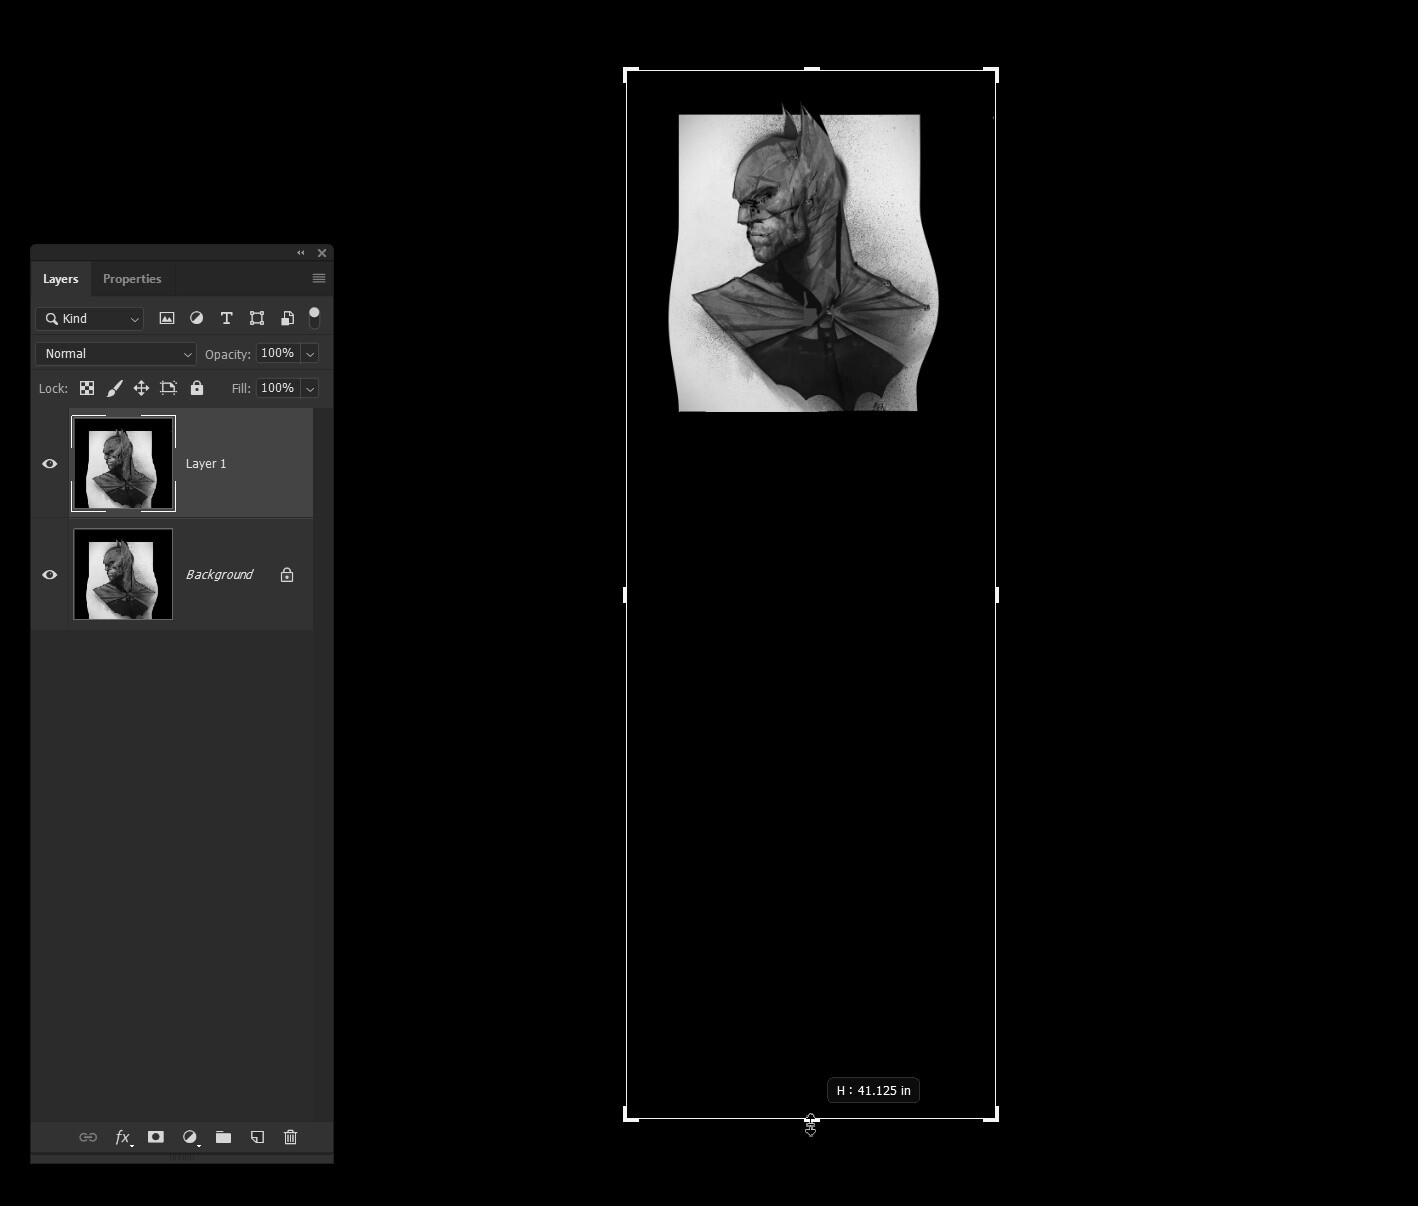Click the top-center crop handle
The width and height of the screenshot is (1418, 1206).
pyautogui.click(x=811, y=69)
